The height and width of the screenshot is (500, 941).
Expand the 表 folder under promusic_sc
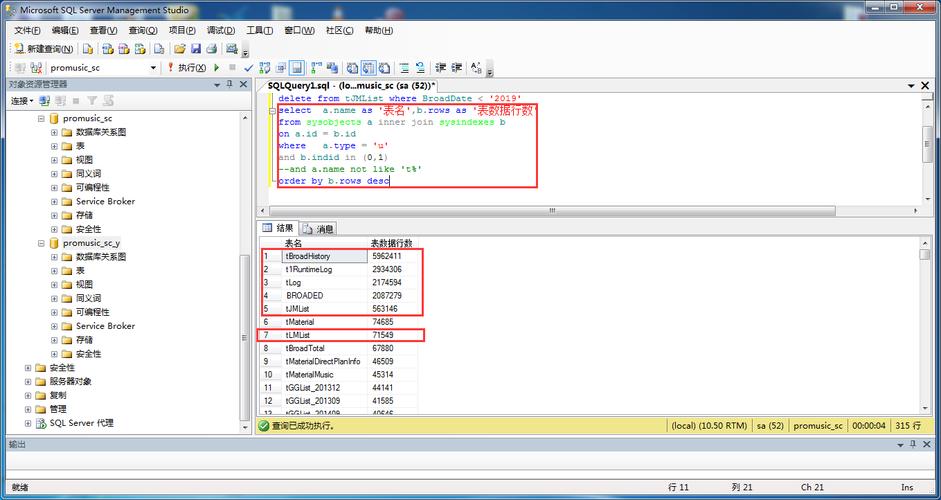point(55,146)
